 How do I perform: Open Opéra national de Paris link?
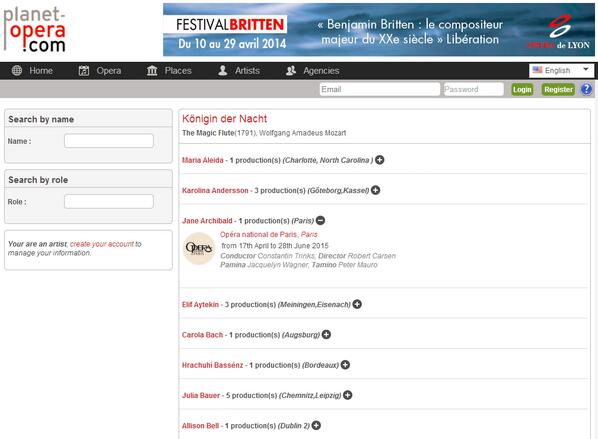coord(268,234)
